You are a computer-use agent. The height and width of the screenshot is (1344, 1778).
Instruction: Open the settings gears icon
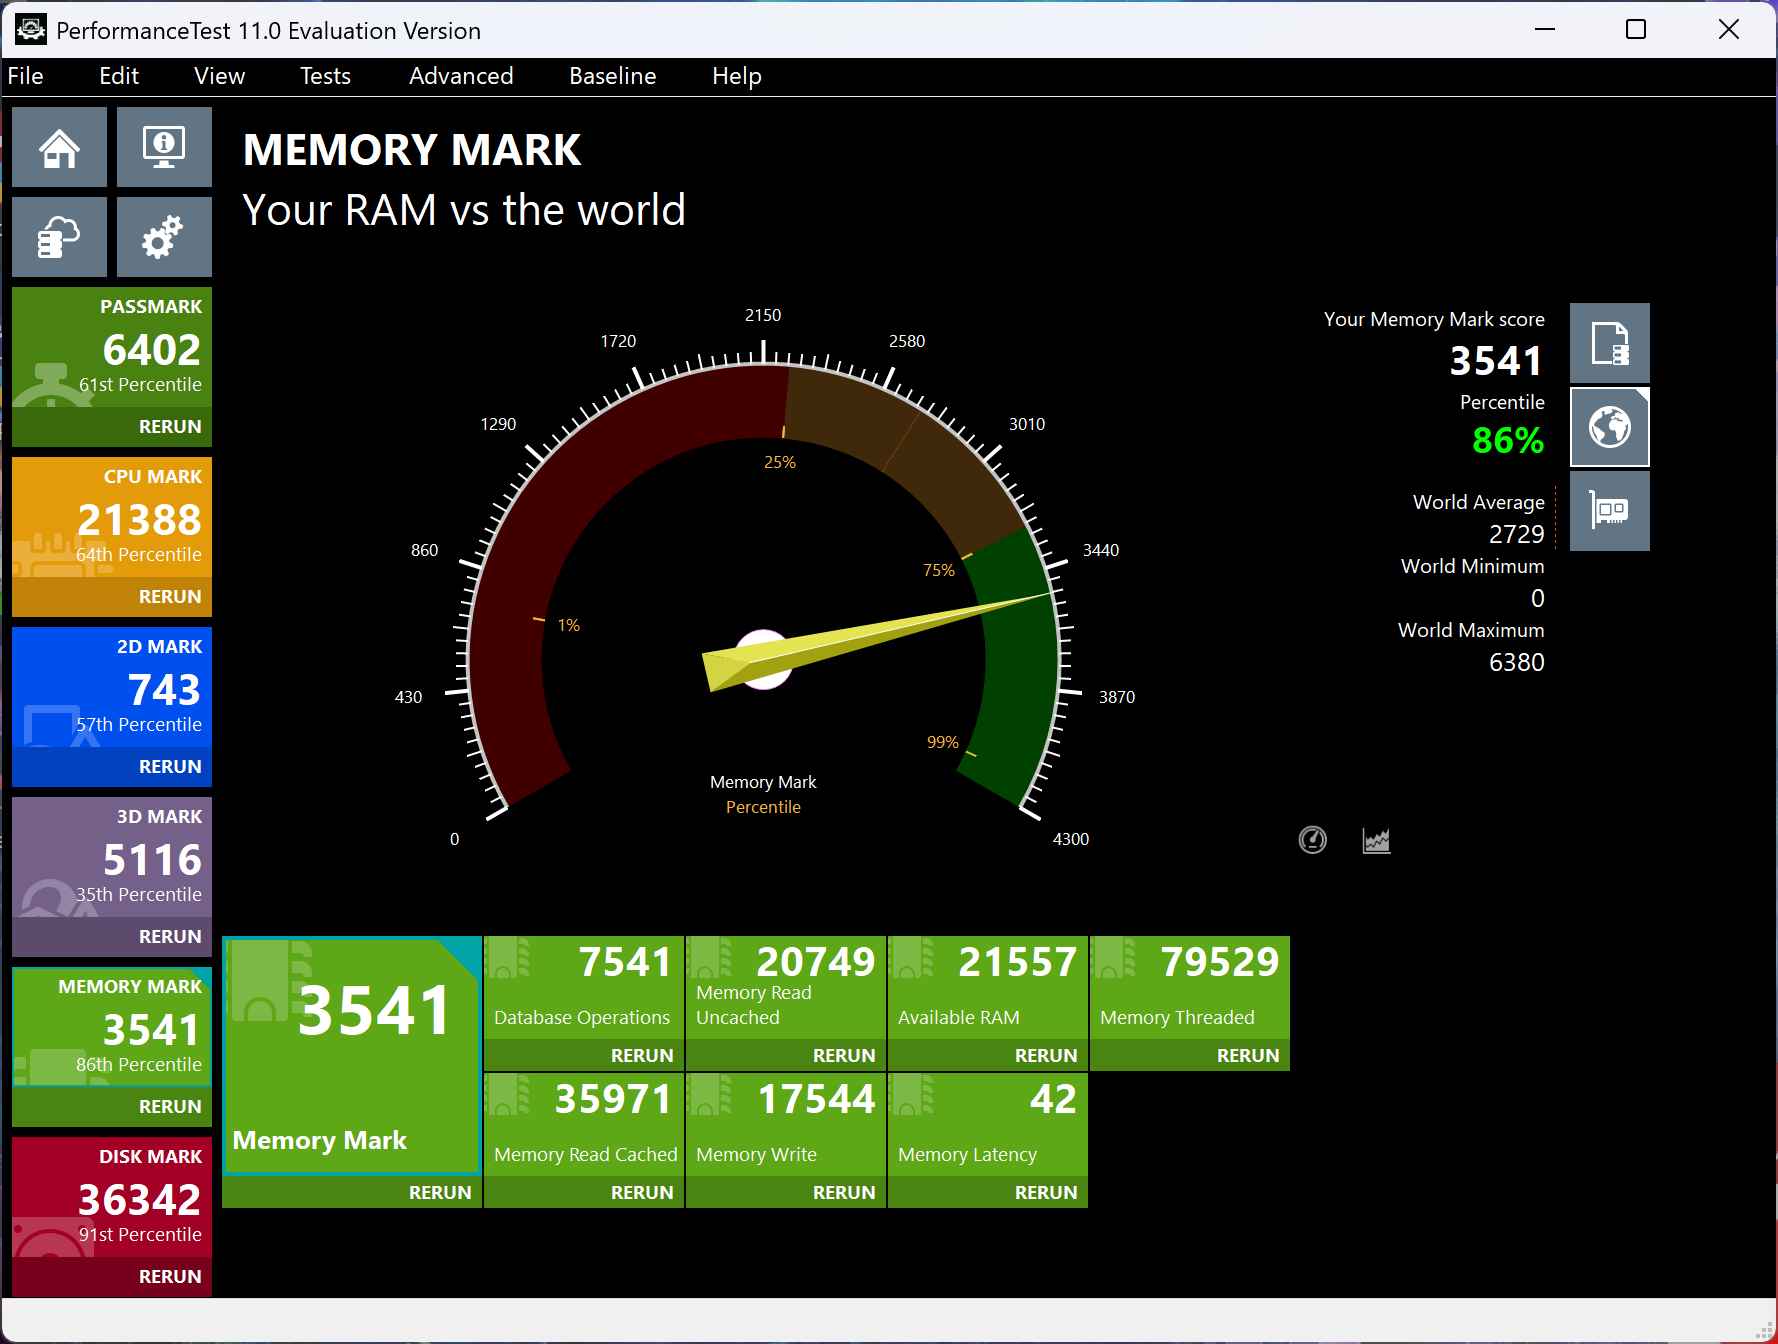click(164, 237)
